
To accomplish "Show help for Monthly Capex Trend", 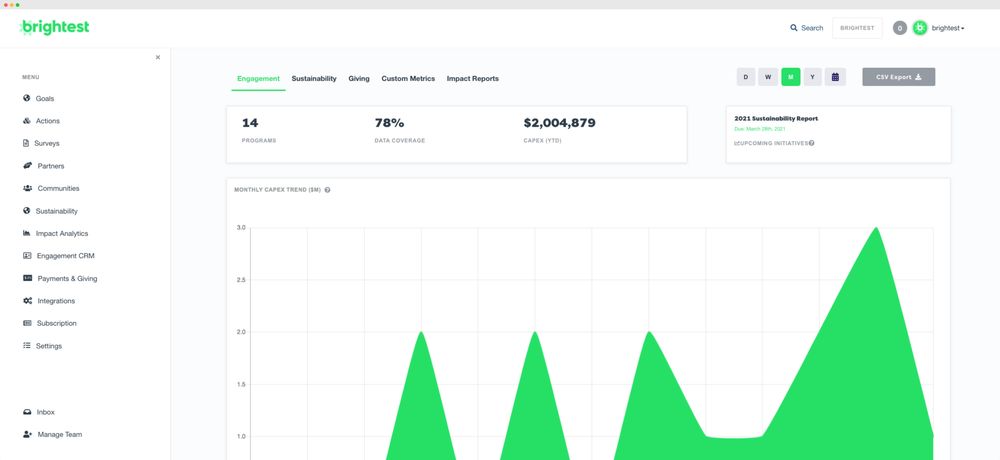I will pos(327,189).
